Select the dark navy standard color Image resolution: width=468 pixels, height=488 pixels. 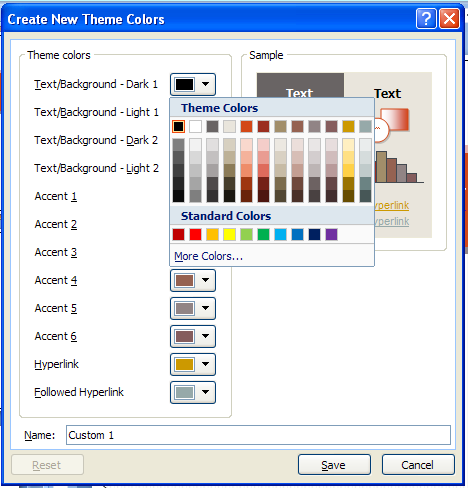(314, 235)
